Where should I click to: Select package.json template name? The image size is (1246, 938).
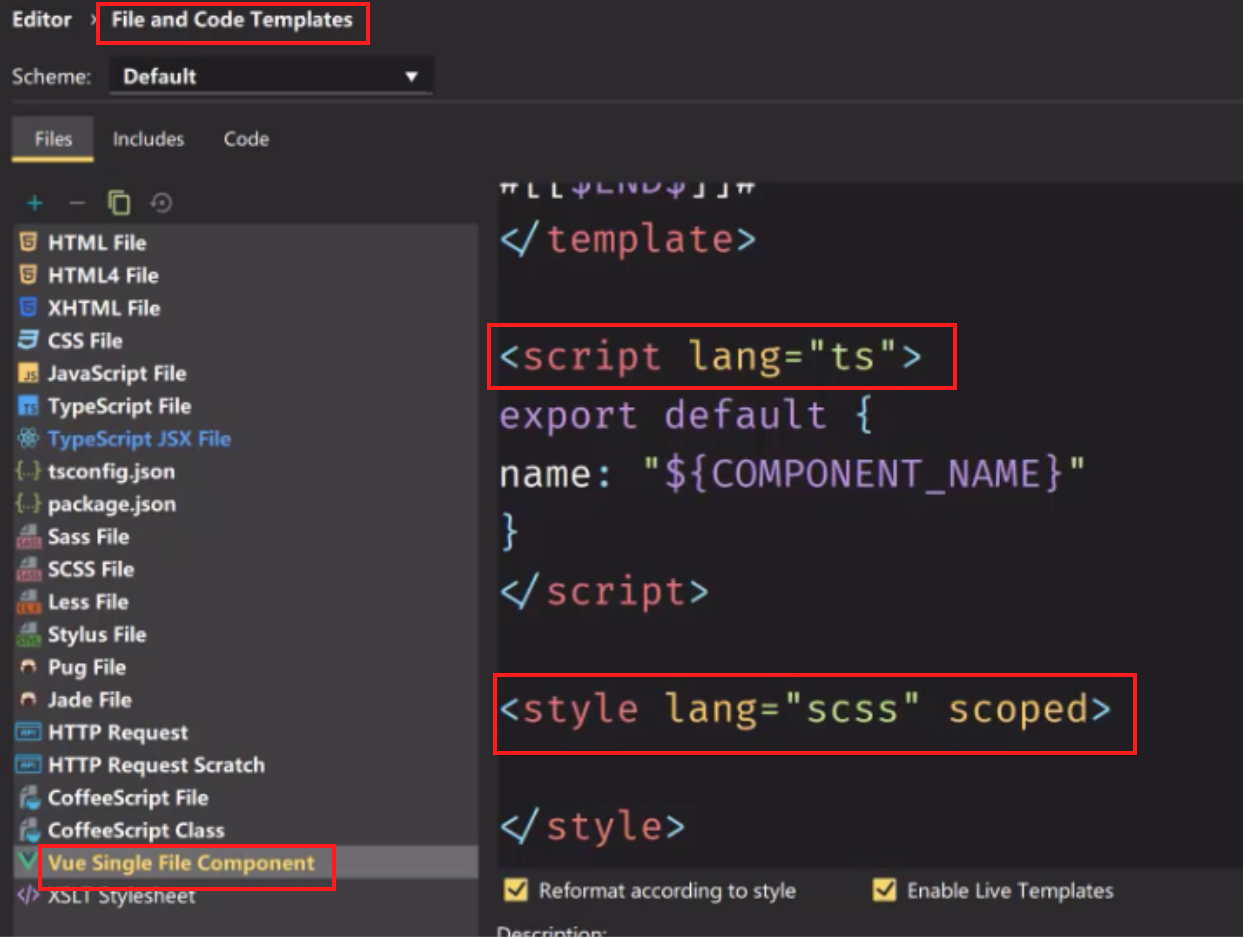(112, 504)
